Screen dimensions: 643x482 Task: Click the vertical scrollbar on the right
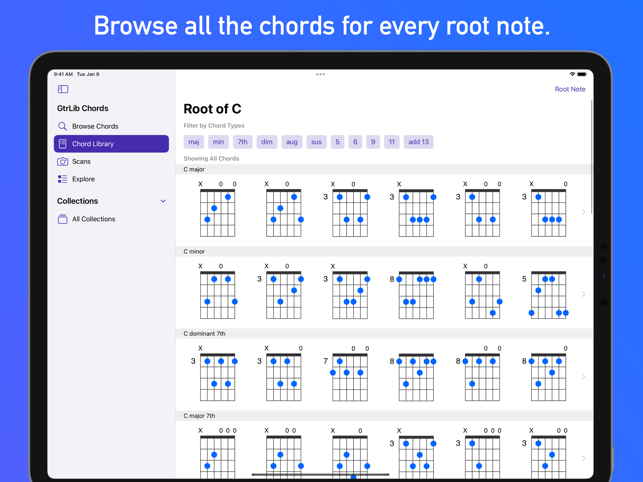pos(591,157)
